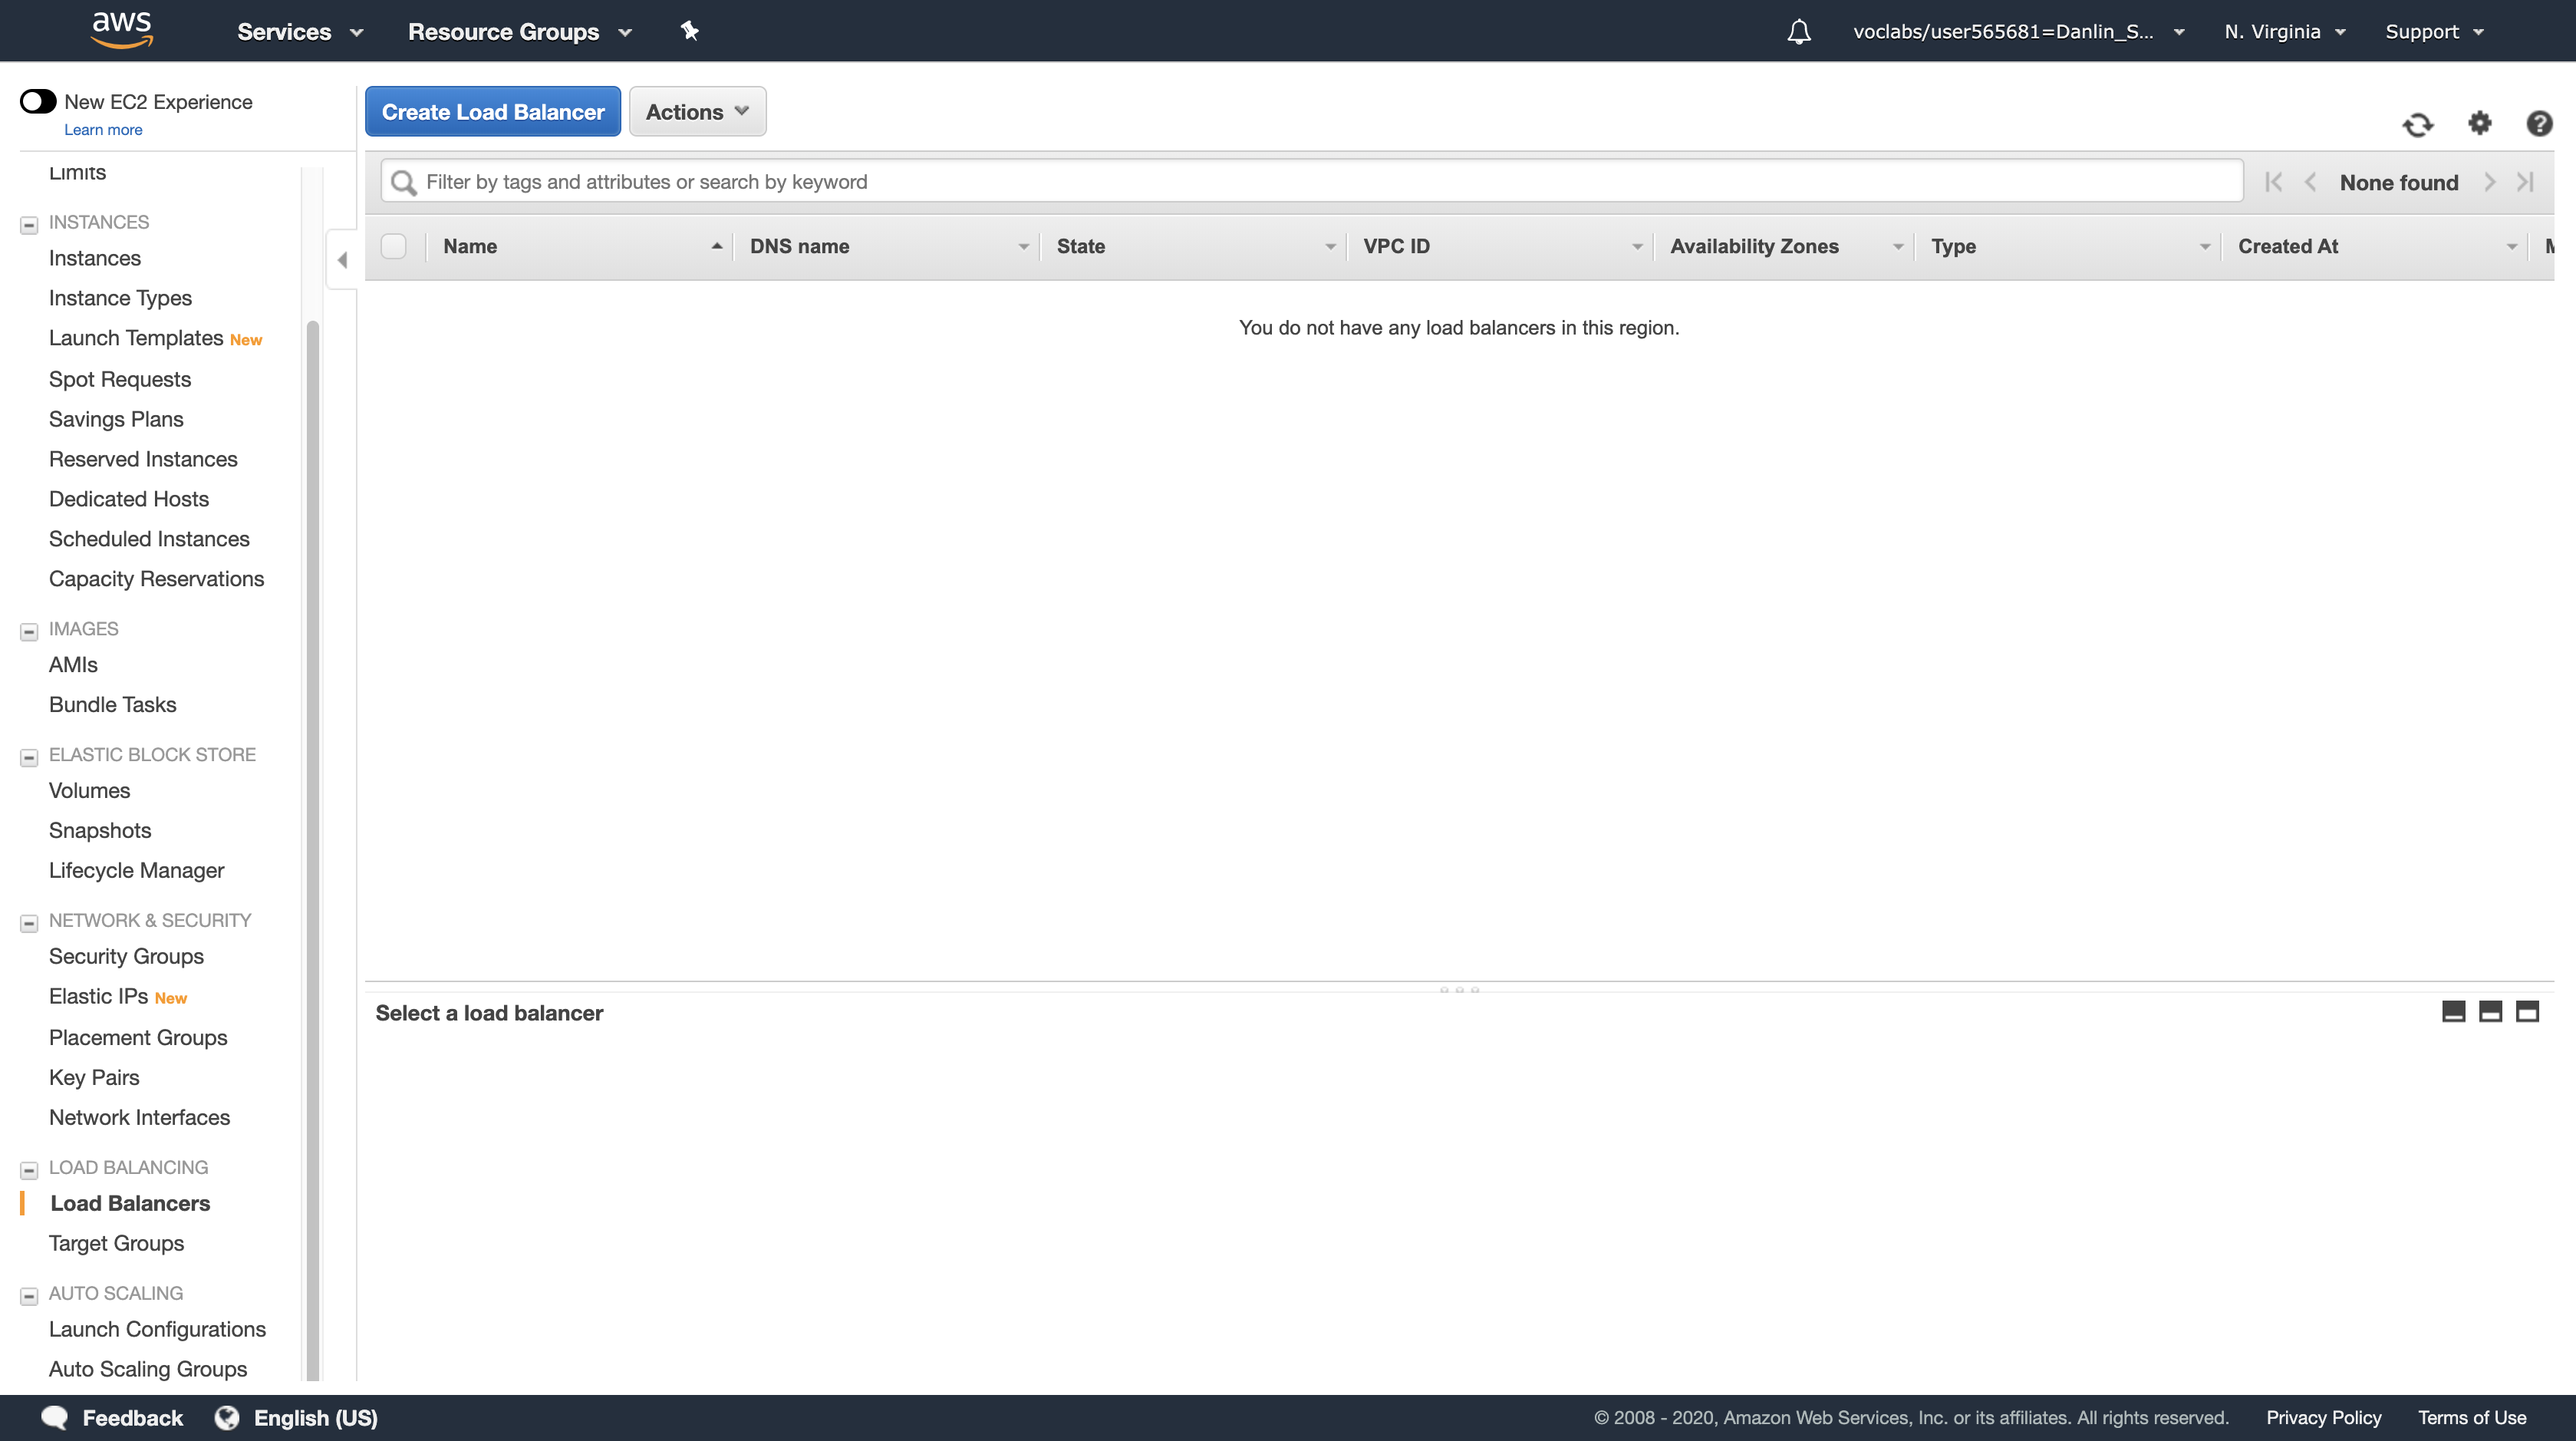
Task: Open the notifications bell
Action: (1798, 32)
